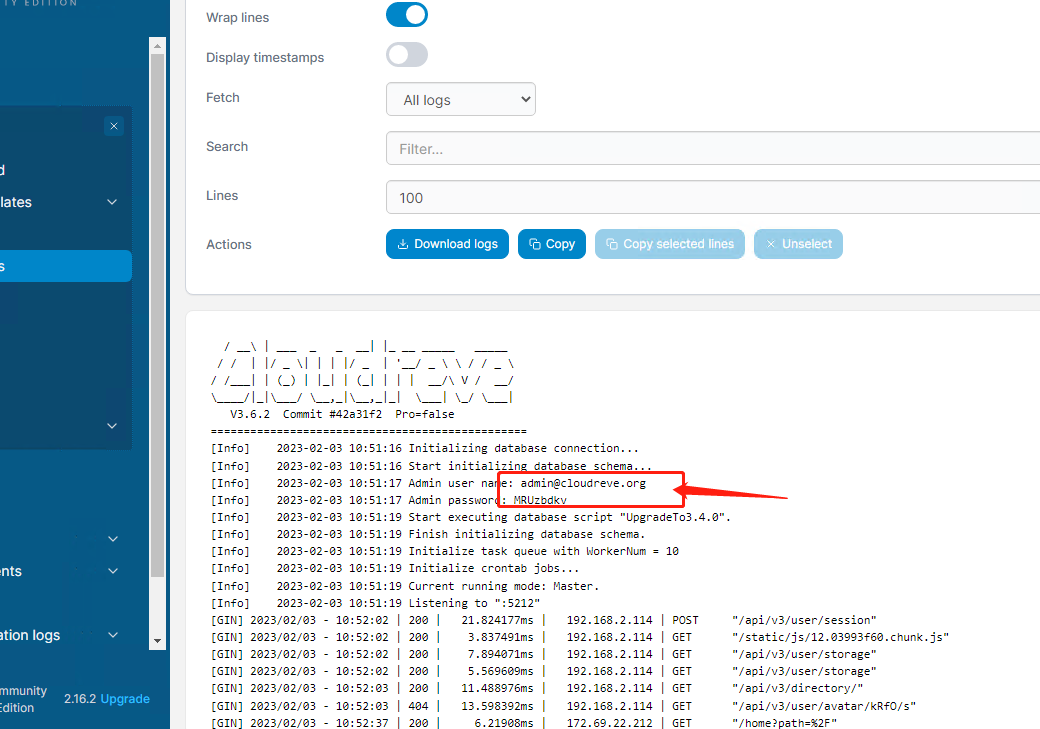Viewport: 1040px width, 729px height.
Task: Disable the Wrap lines toggle
Action: tap(407, 15)
